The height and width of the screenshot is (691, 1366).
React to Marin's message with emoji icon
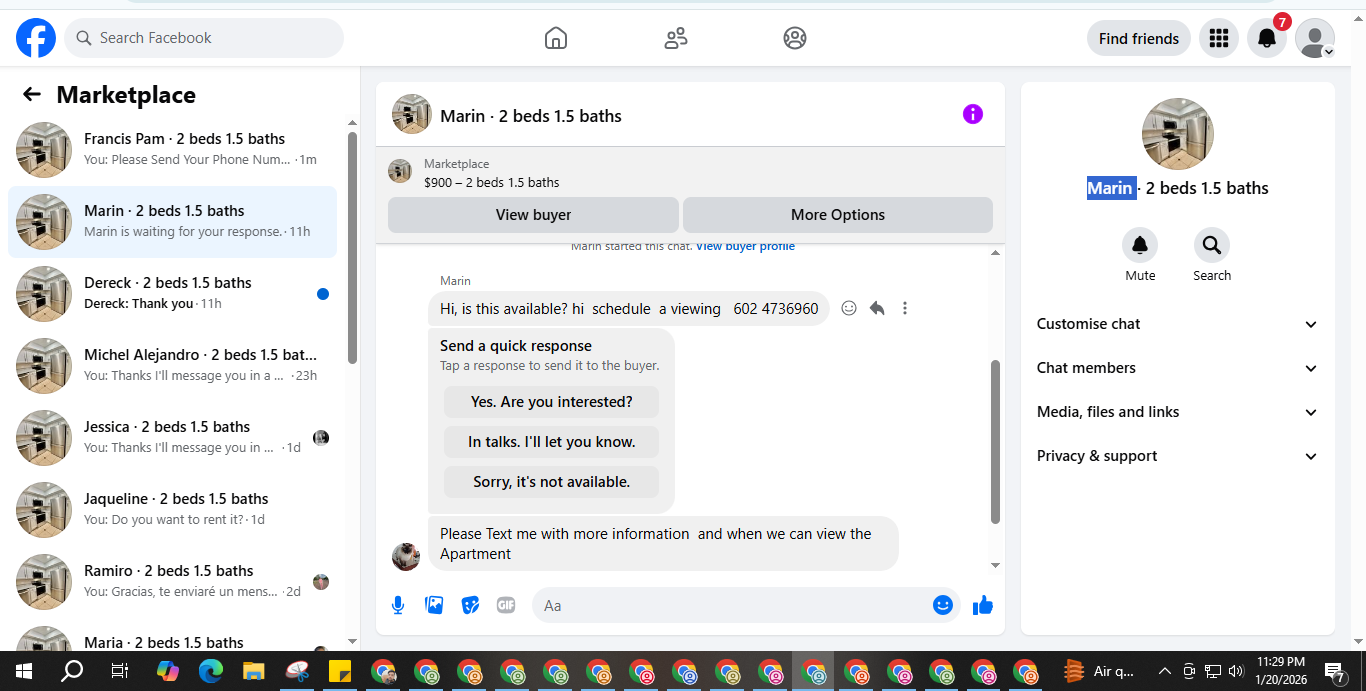(x=849, y=308)
